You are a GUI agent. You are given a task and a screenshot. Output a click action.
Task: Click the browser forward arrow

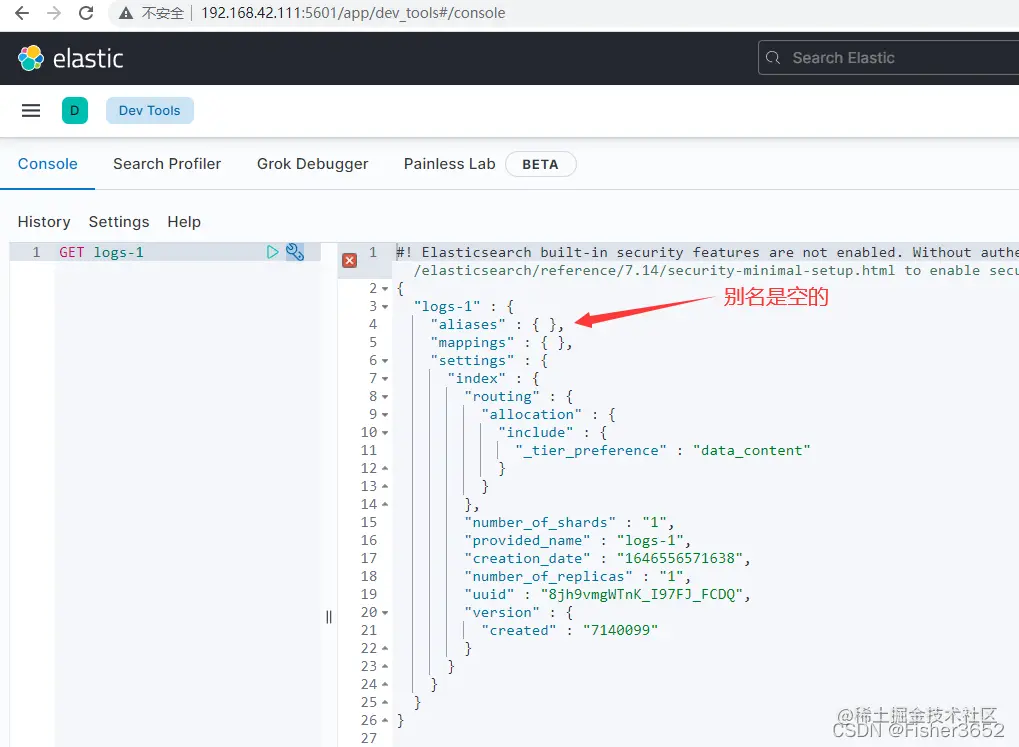coord(54,13)
